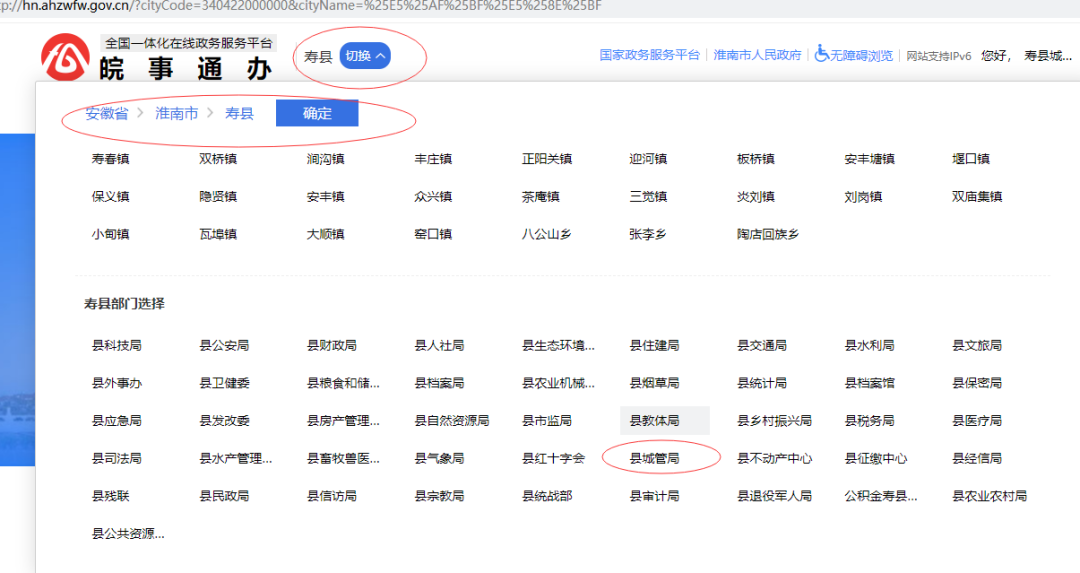
Task: Select department 县不动产中心
Action: [774, 459]
